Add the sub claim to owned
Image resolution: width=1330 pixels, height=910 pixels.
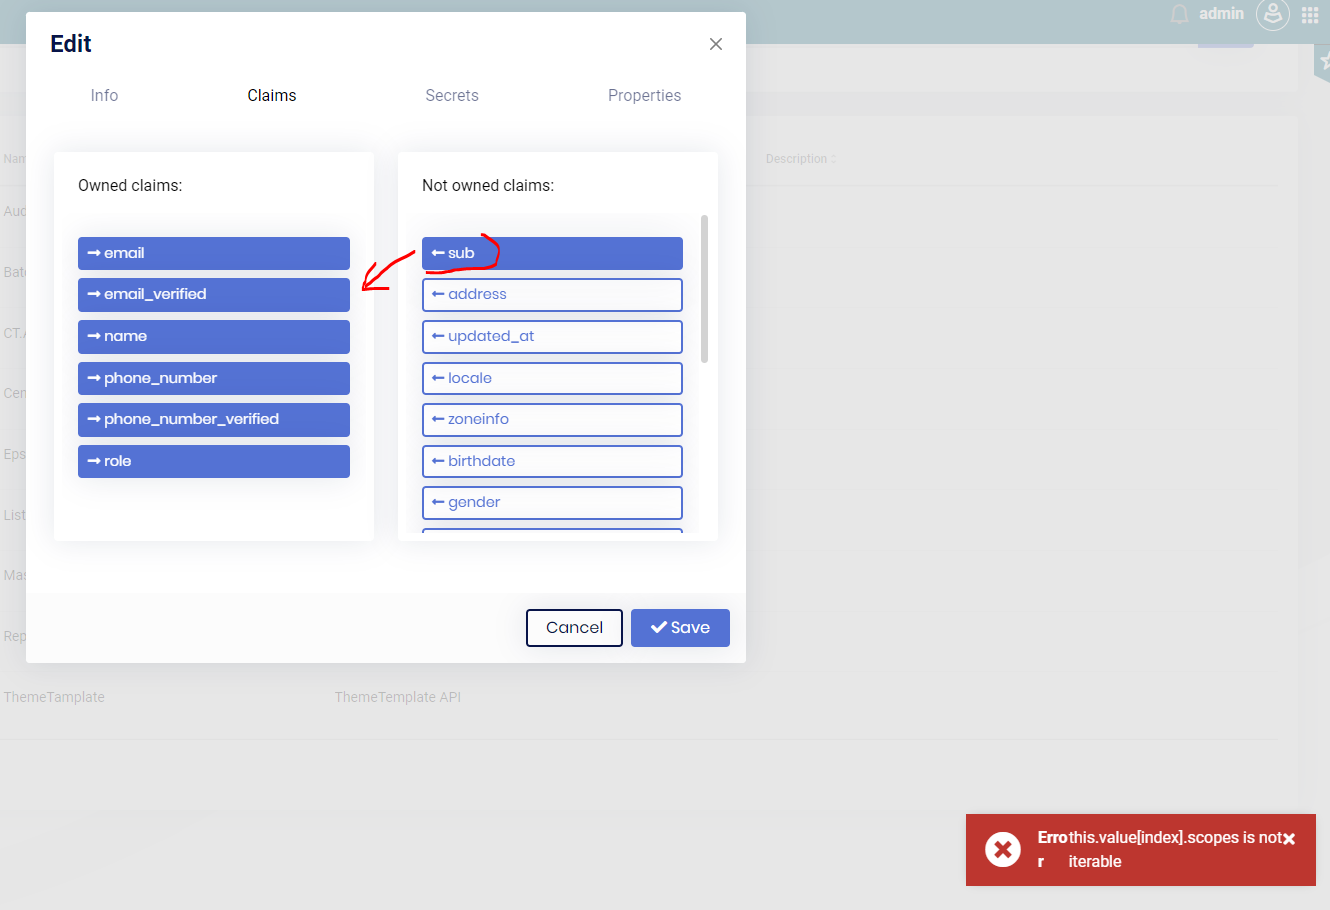552,253
